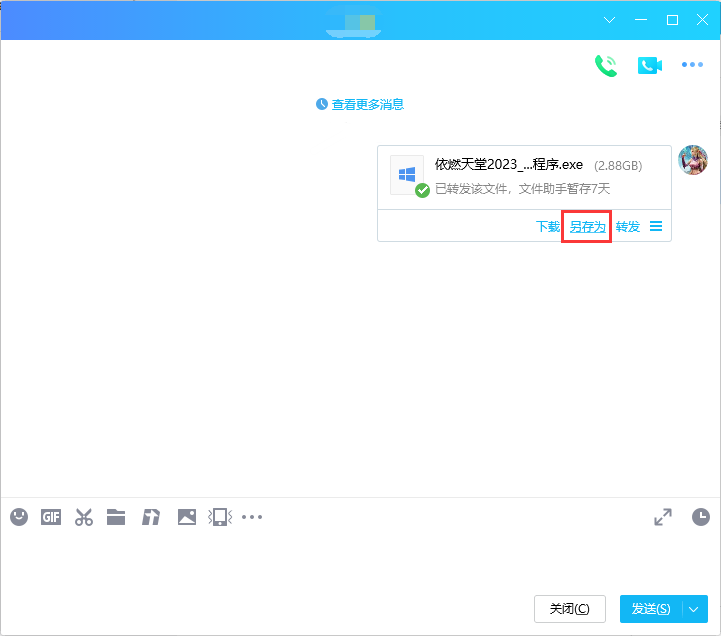This screenshot has width=721, height=636.
Task: Send a window shake to the contact
Action: [x=219, y=517]
